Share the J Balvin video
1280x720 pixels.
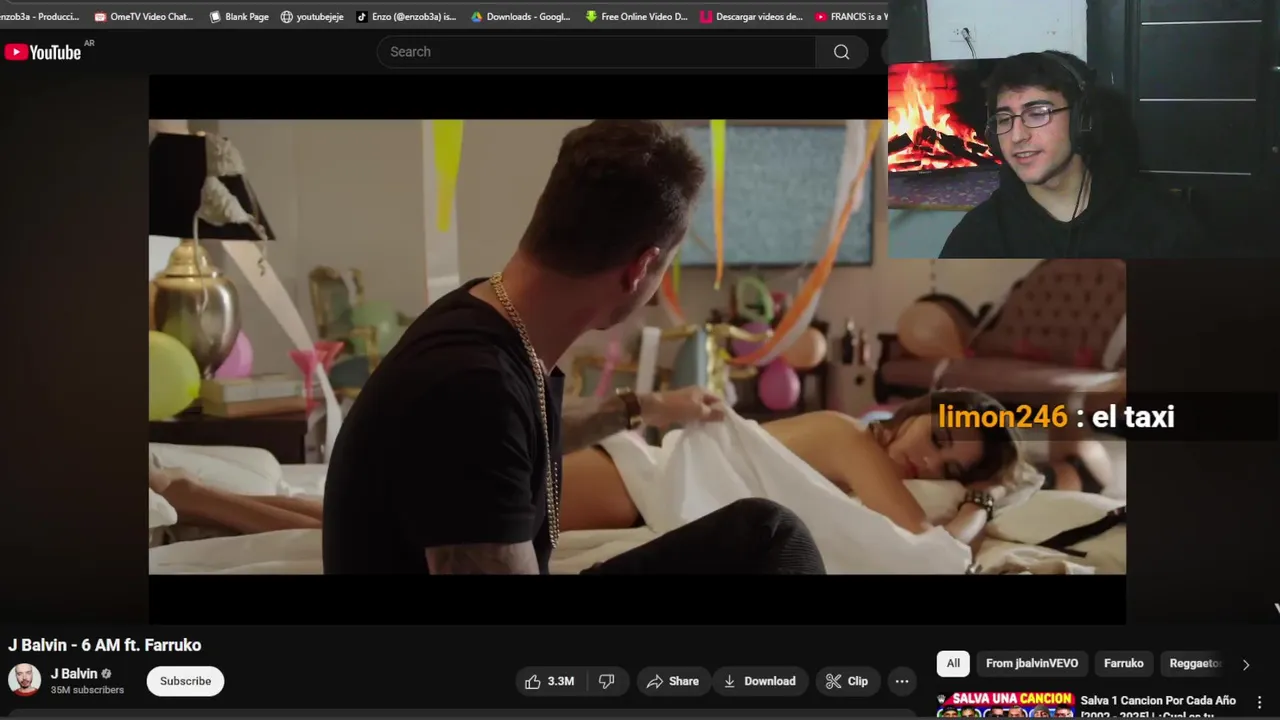pos(673,681)
